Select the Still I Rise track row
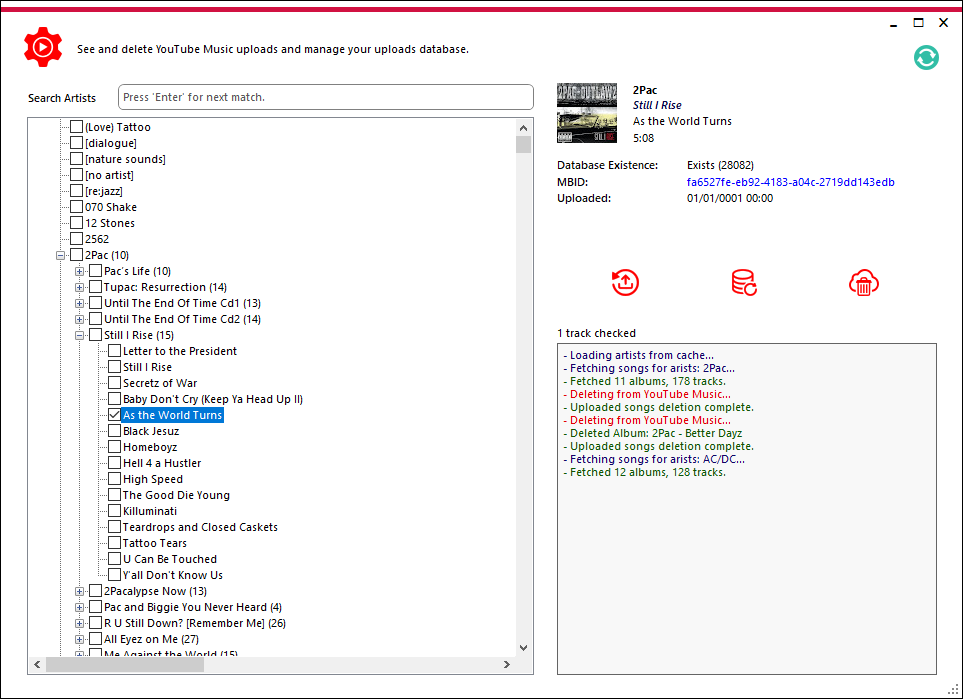Viewport: 963px width, 699px height. pyautogui.click(x=147, y=367)
